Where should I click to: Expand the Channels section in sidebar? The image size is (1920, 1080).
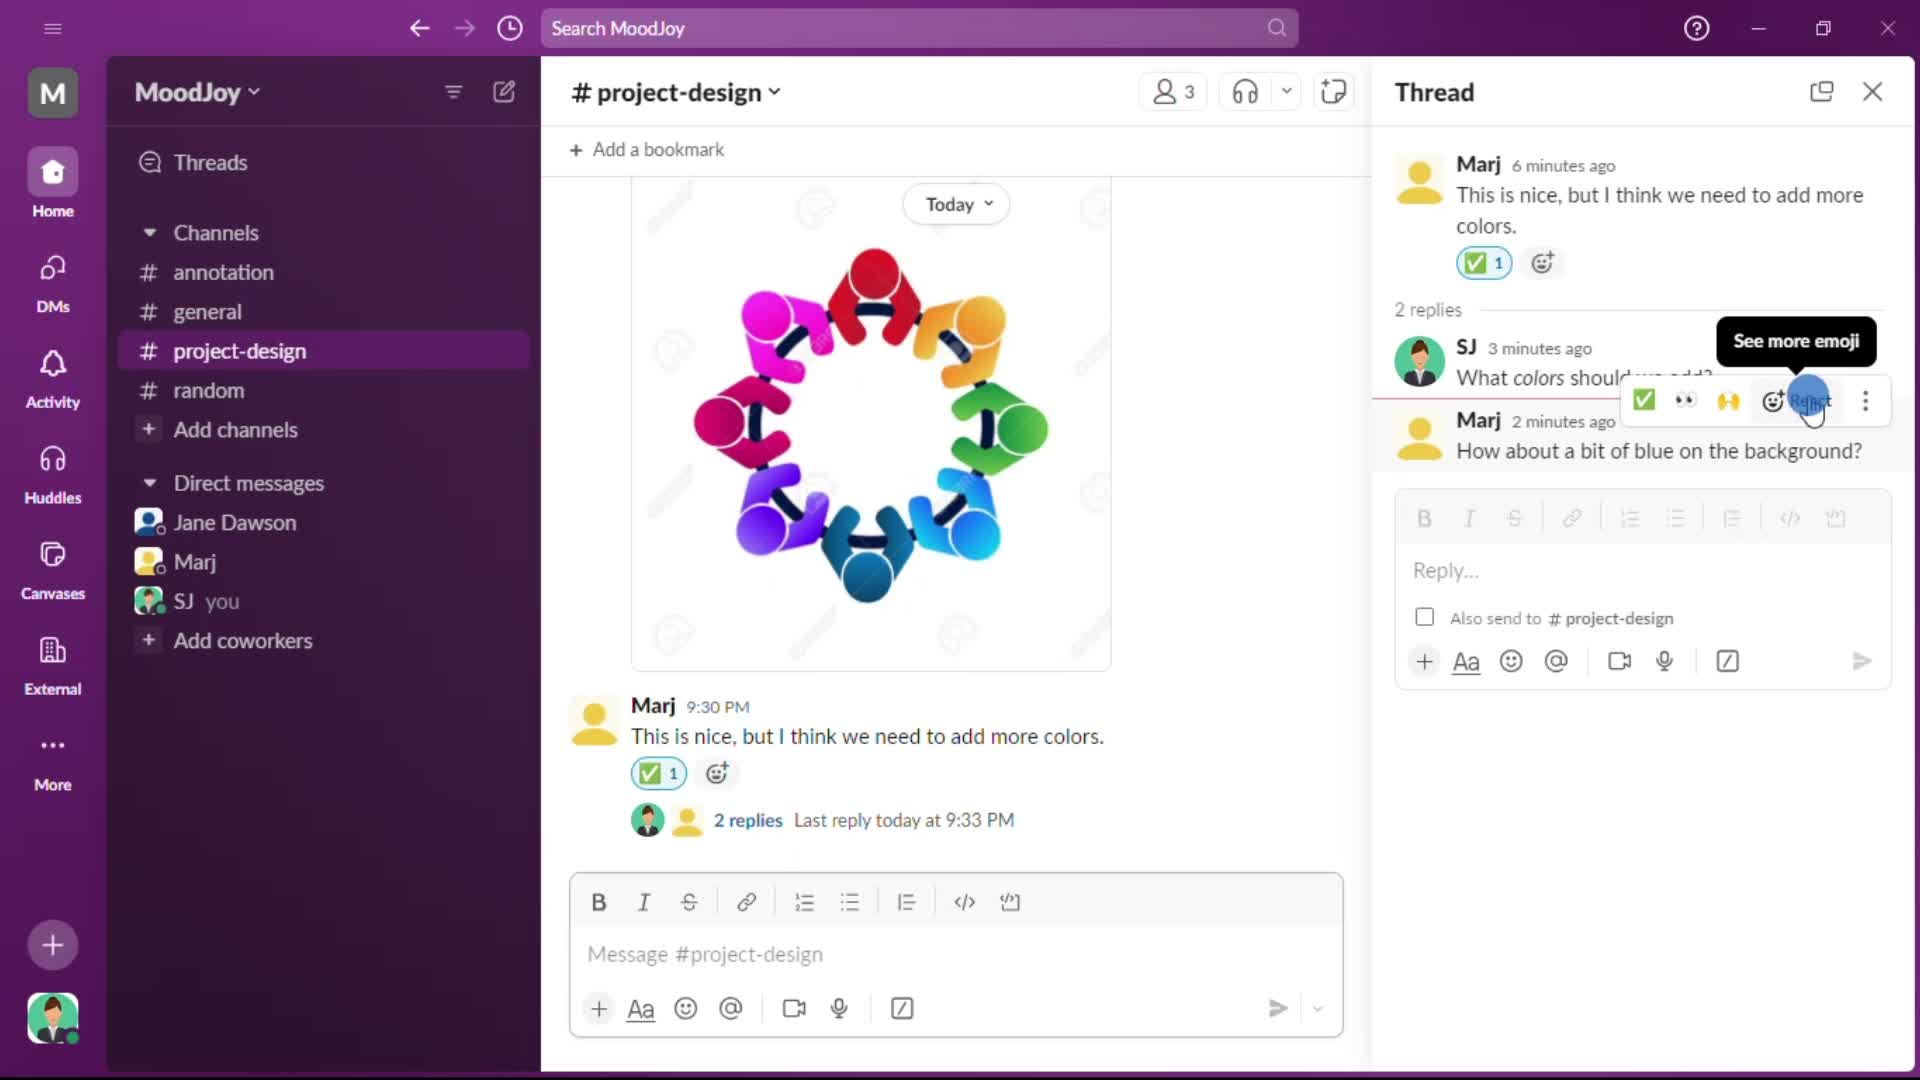pos(149,232)
